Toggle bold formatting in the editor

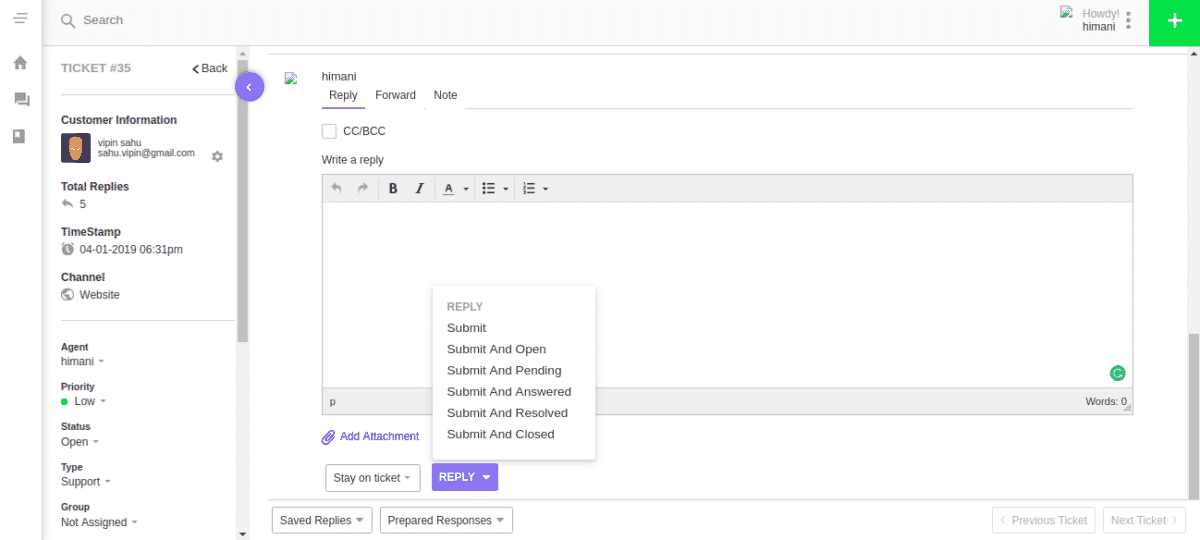point(393,188)
